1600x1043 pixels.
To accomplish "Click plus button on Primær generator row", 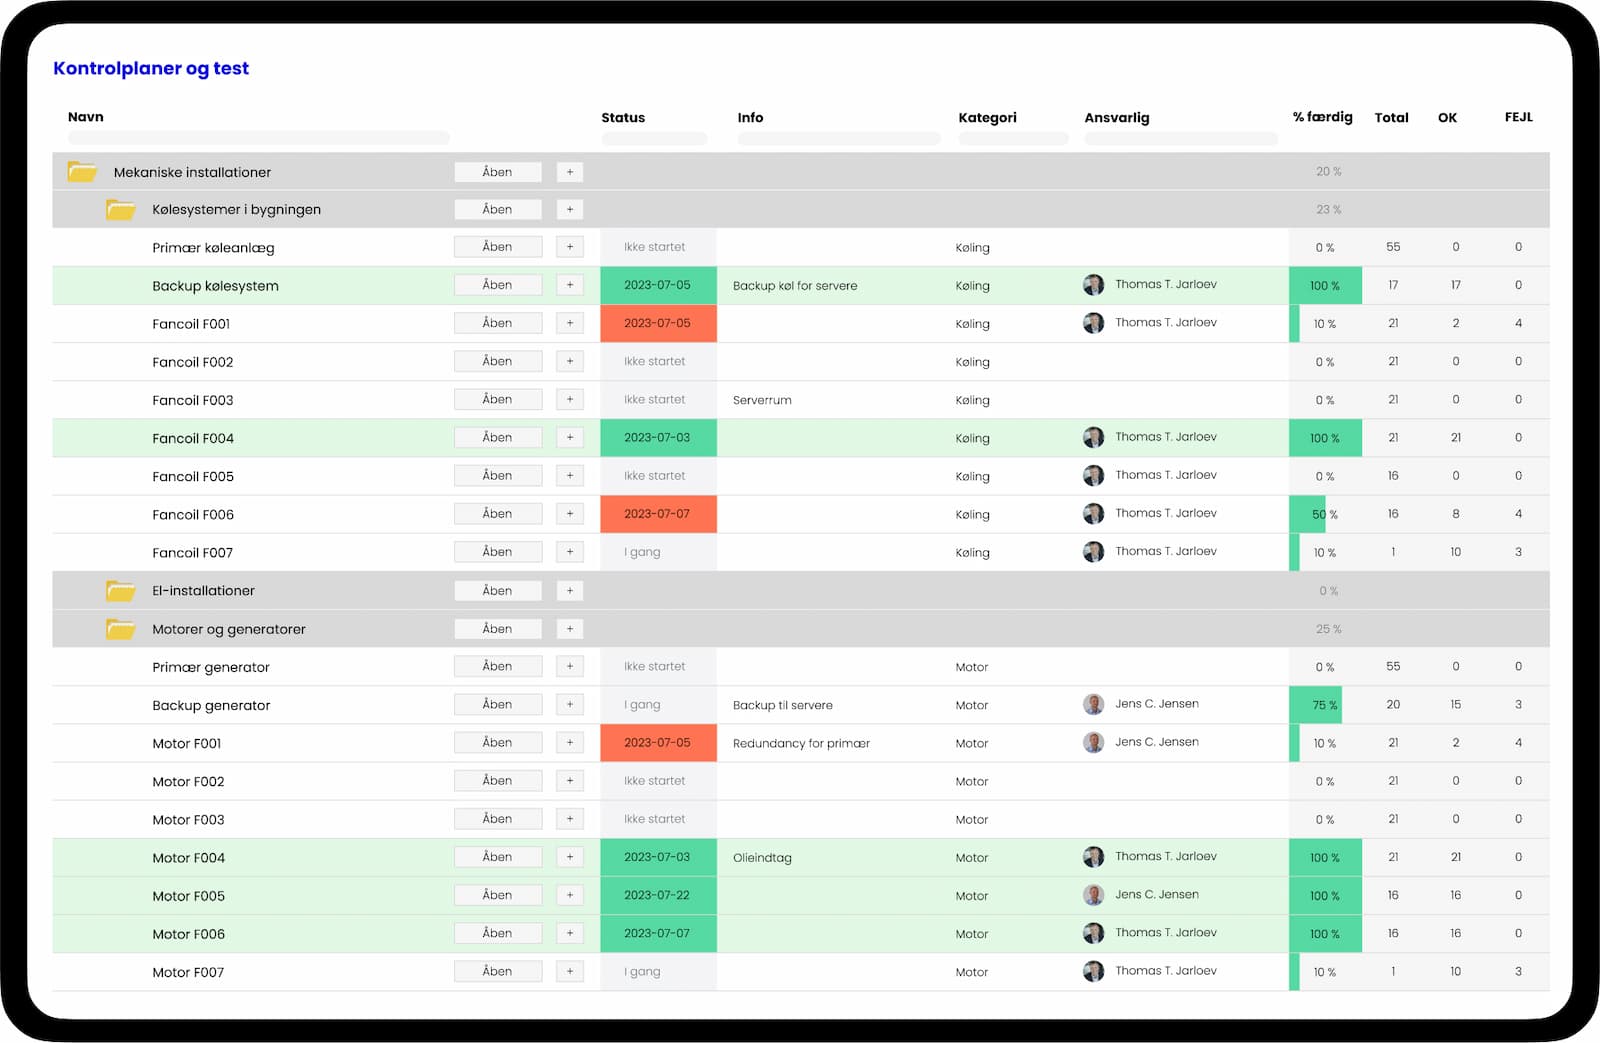I will 570,666.
